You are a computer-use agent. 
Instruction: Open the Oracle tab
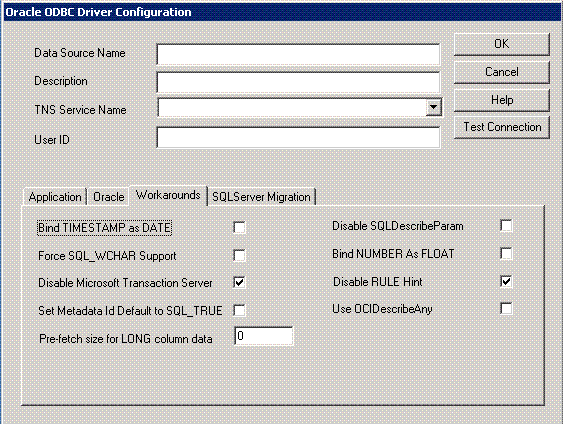click(x=108, y=197)
